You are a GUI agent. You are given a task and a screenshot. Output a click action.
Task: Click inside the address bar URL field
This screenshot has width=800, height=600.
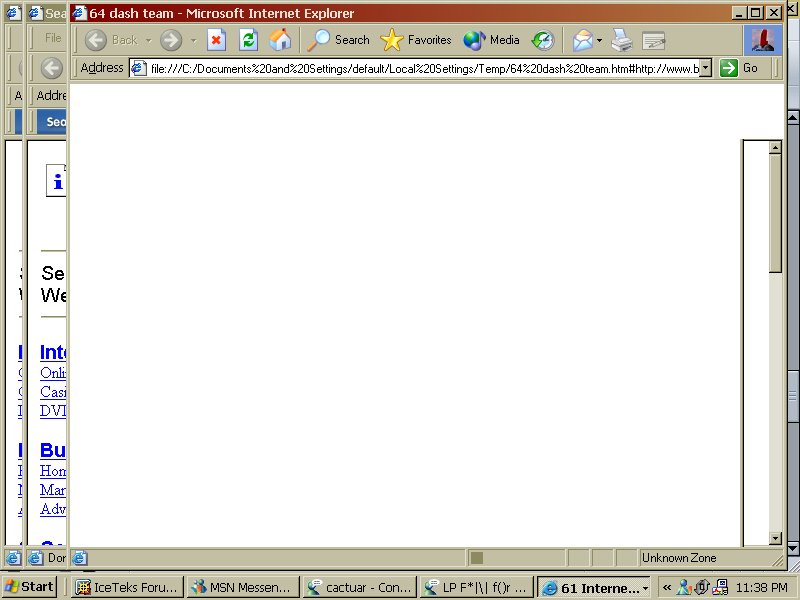point(420,68)
